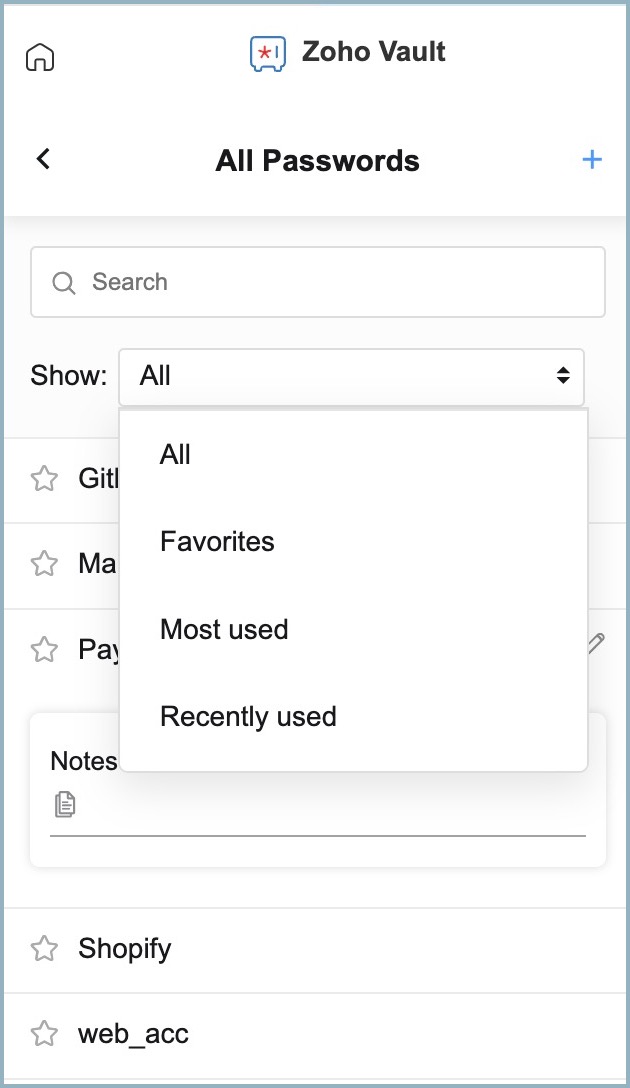
Task: Choose Favorites from the dropdown list
Action: click(217, 542)
